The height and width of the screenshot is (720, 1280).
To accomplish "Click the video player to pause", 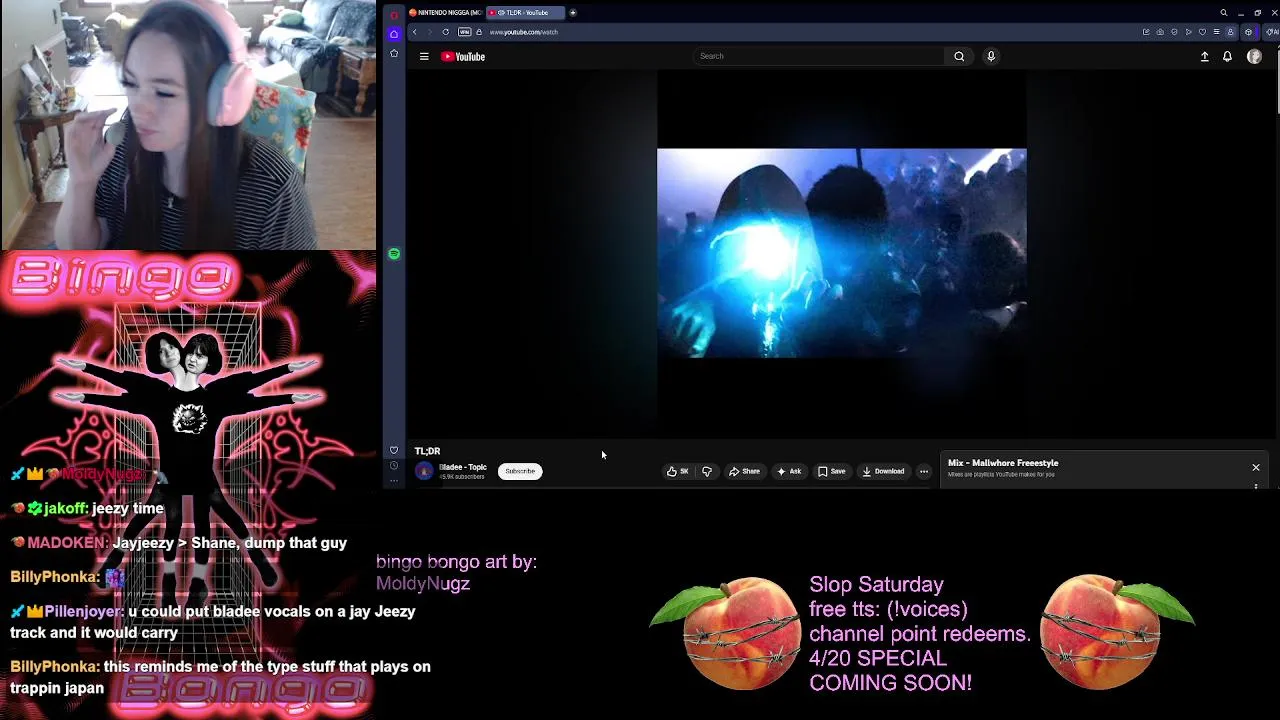I will [841, 253].
